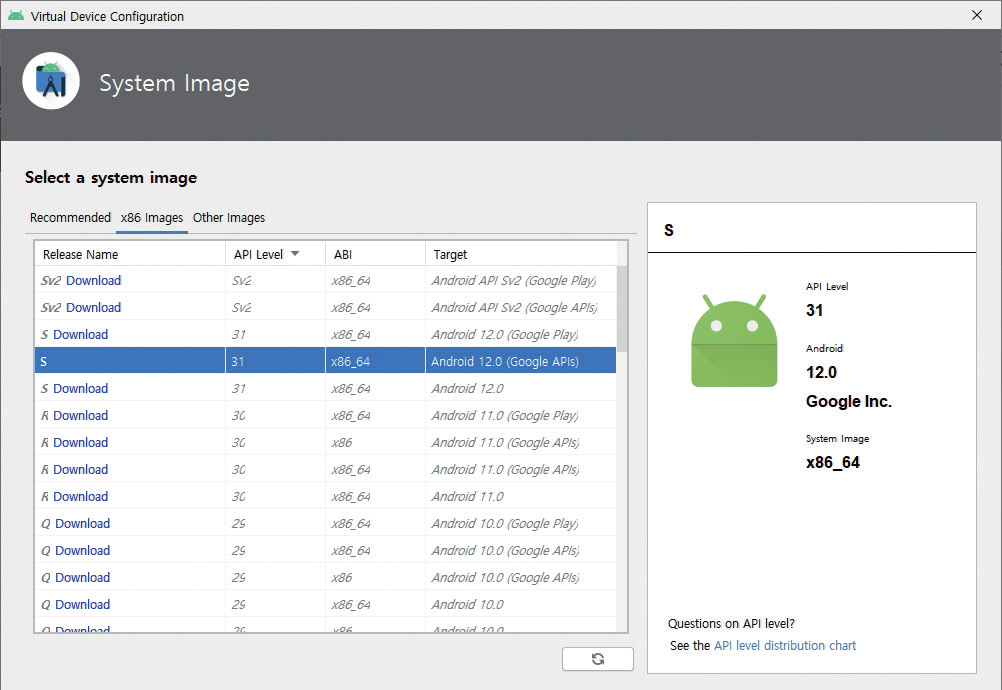Click the Android icon in the title bar

pos(15,15)
